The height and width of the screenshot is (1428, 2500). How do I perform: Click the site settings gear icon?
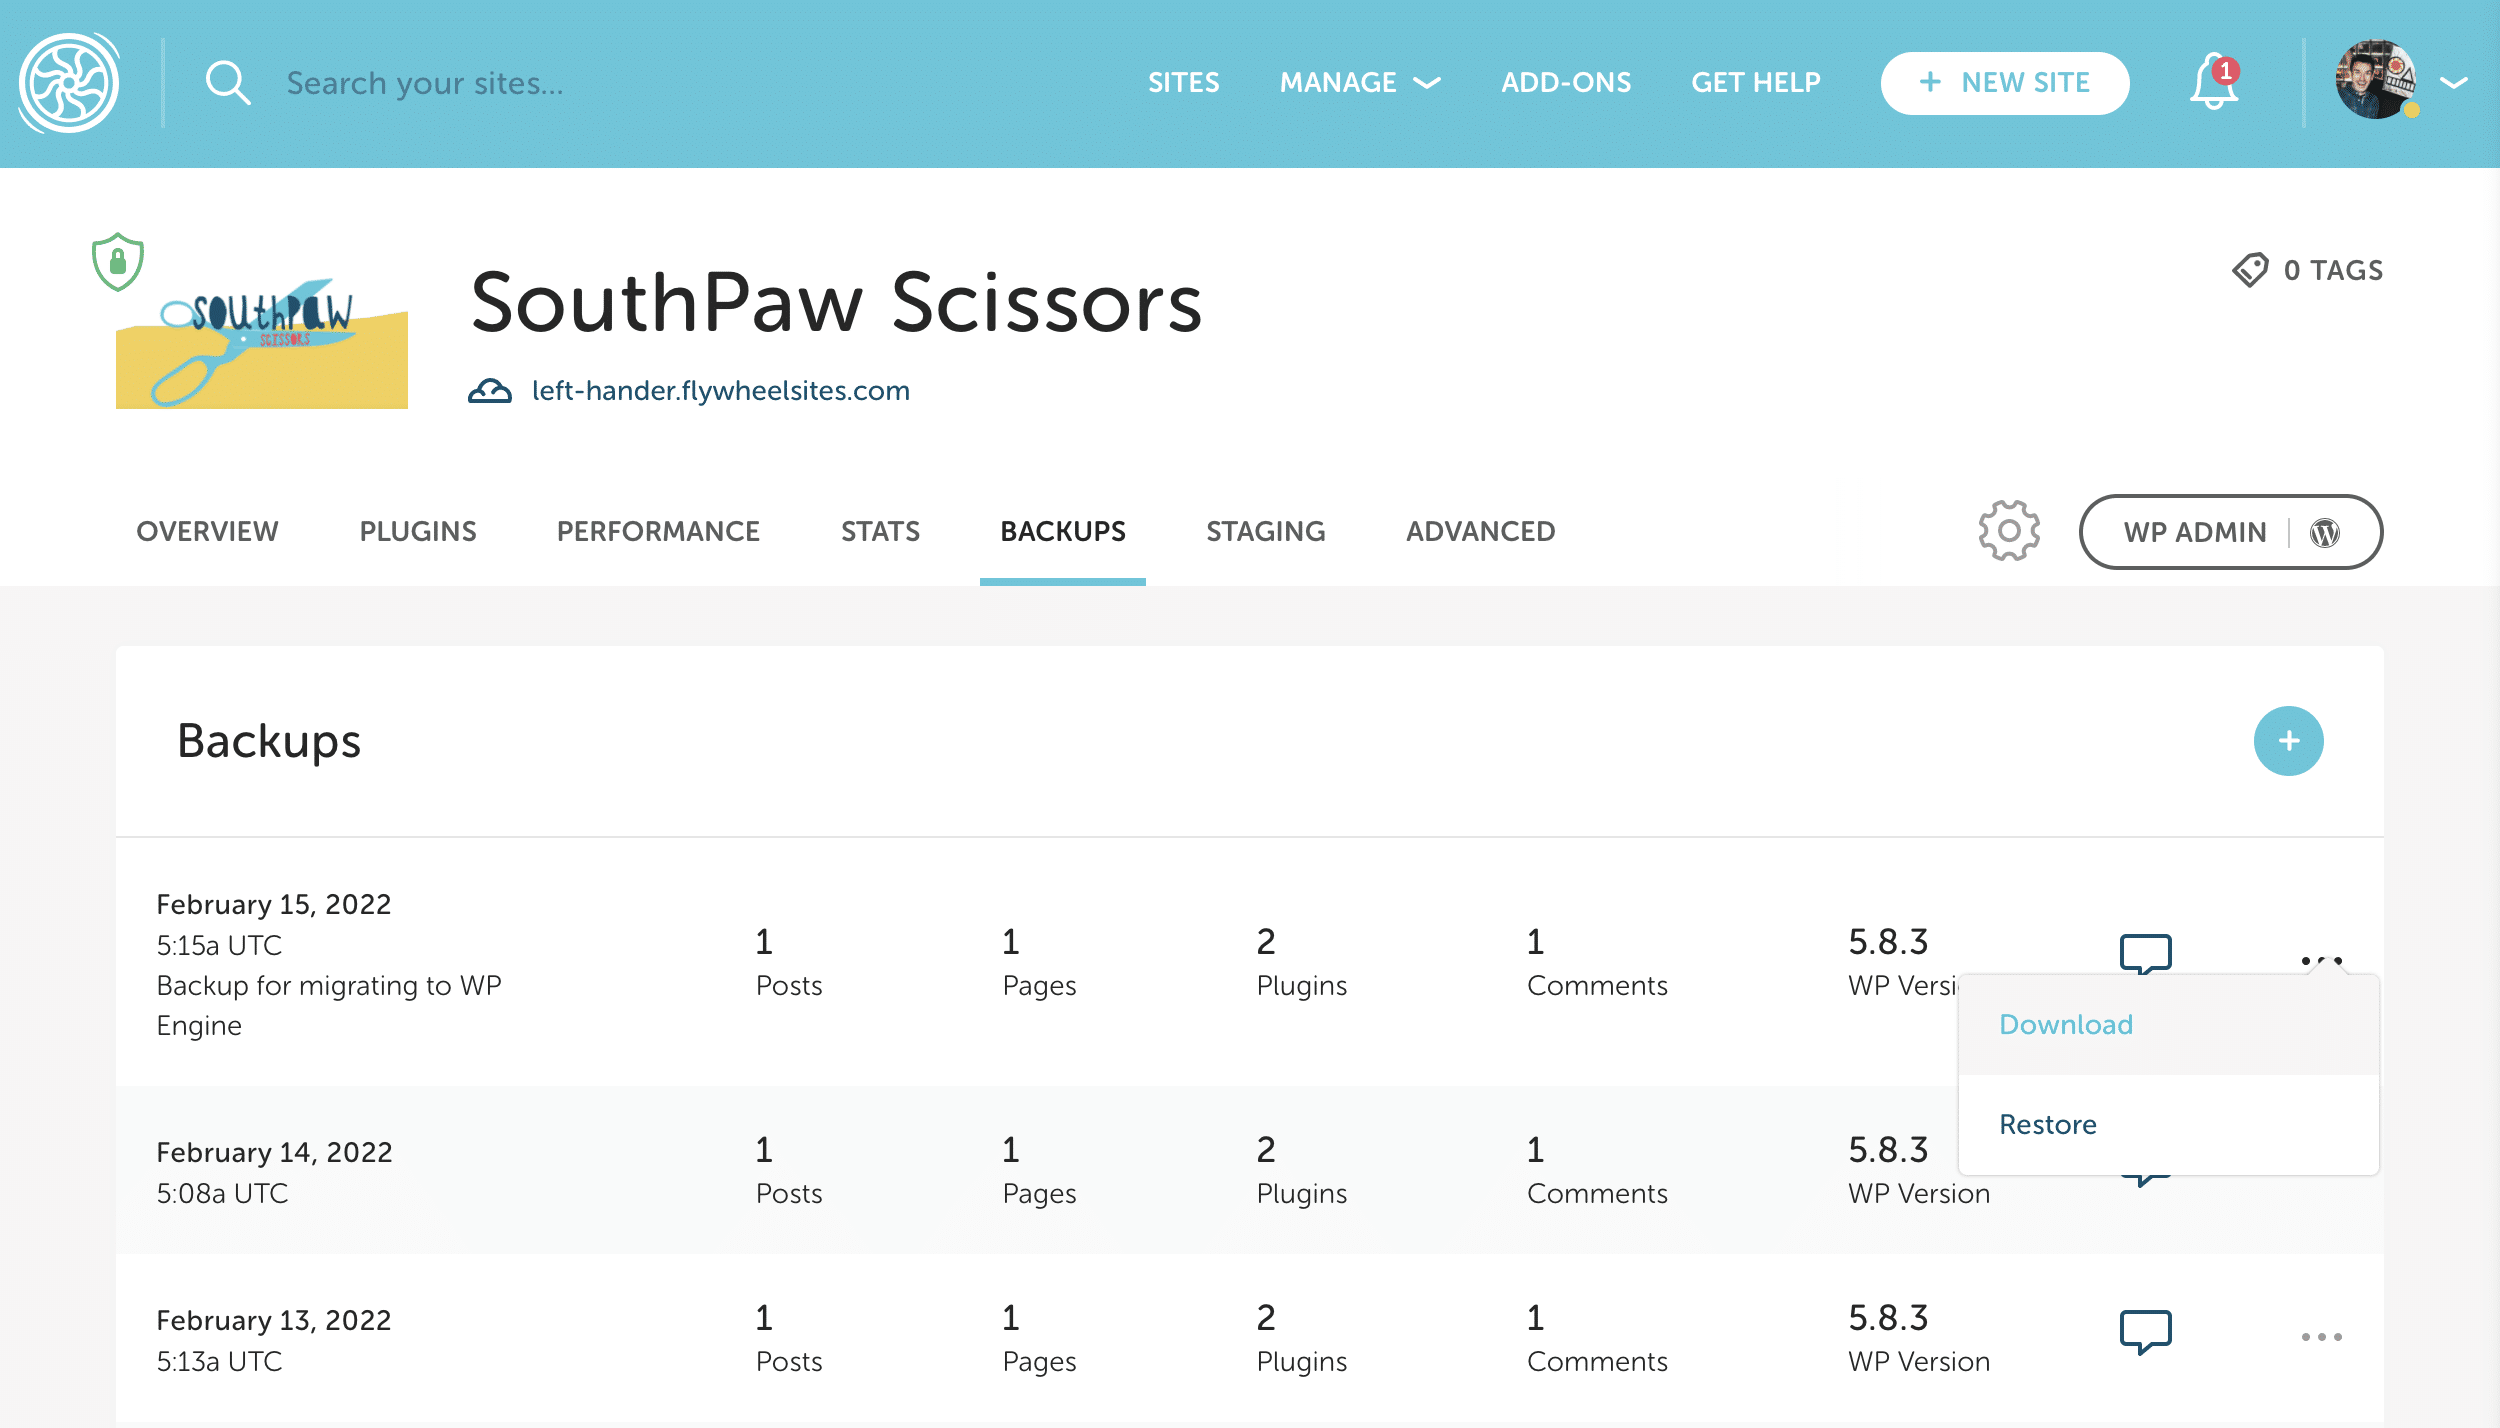(2008, 531)
